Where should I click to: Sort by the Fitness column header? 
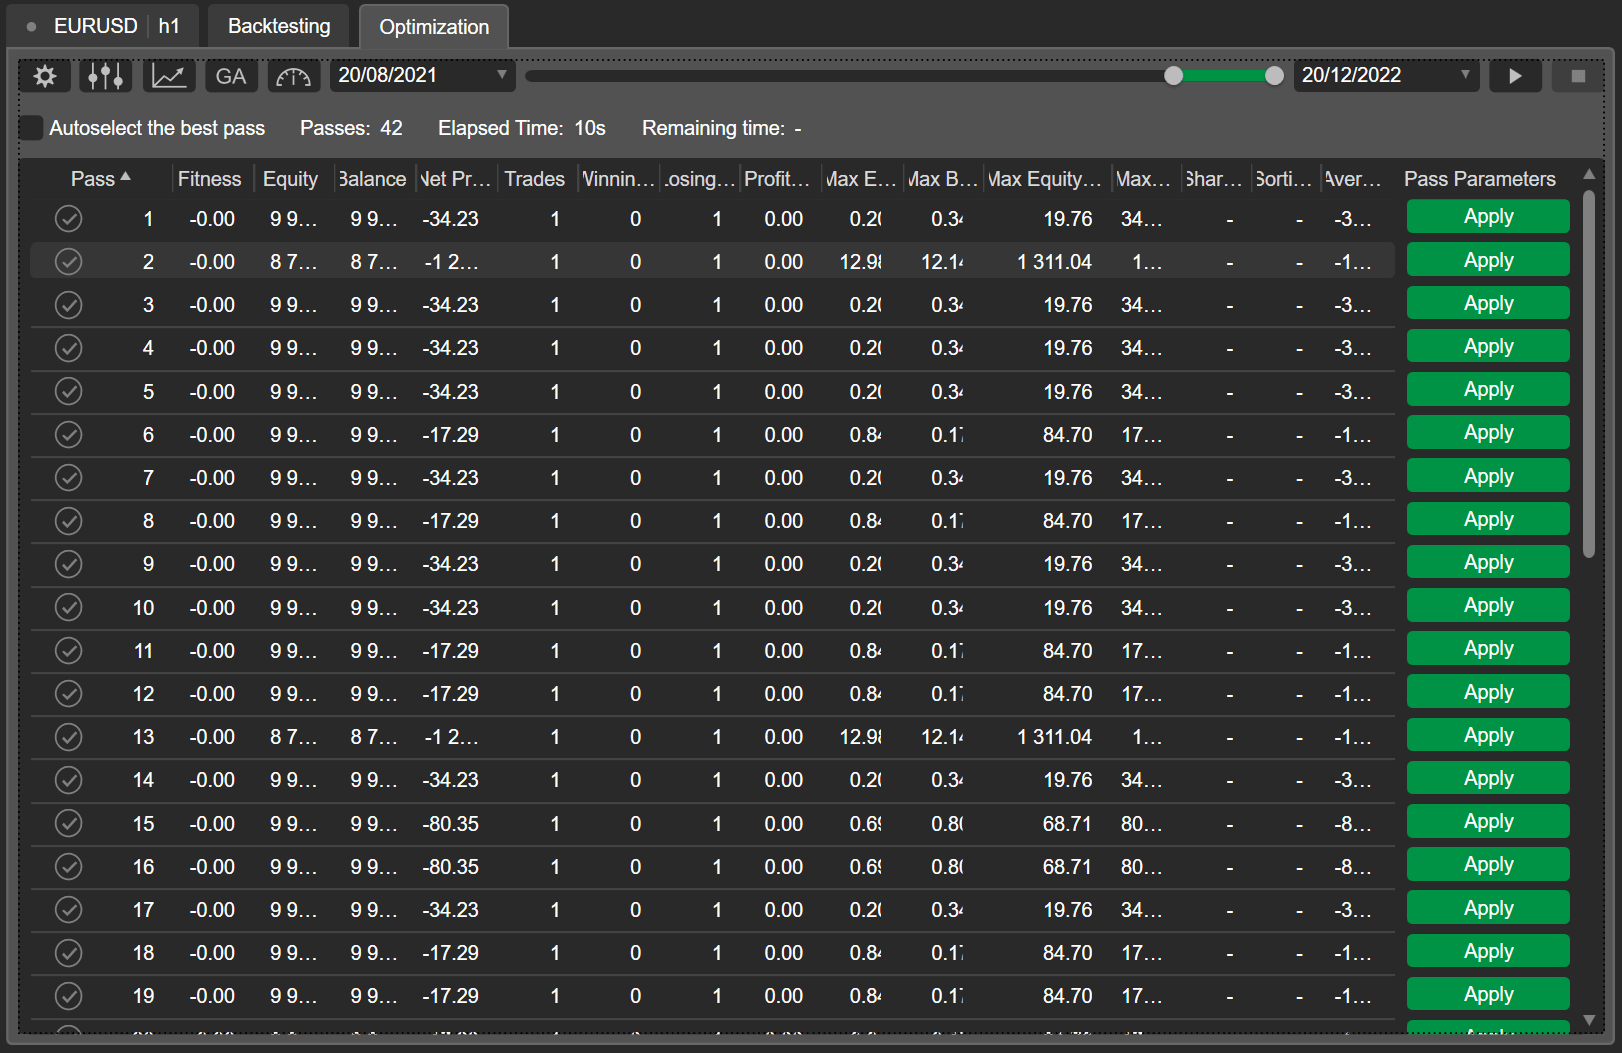coord(210,179)
